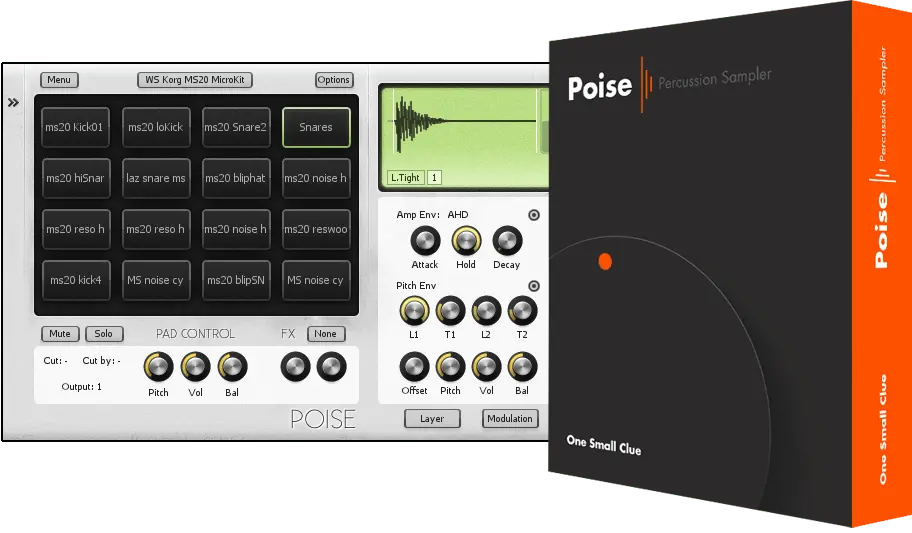Expand the side panel with double-arrow icon
This screenshot has width=912, height=533.
(x=13, y=103)
